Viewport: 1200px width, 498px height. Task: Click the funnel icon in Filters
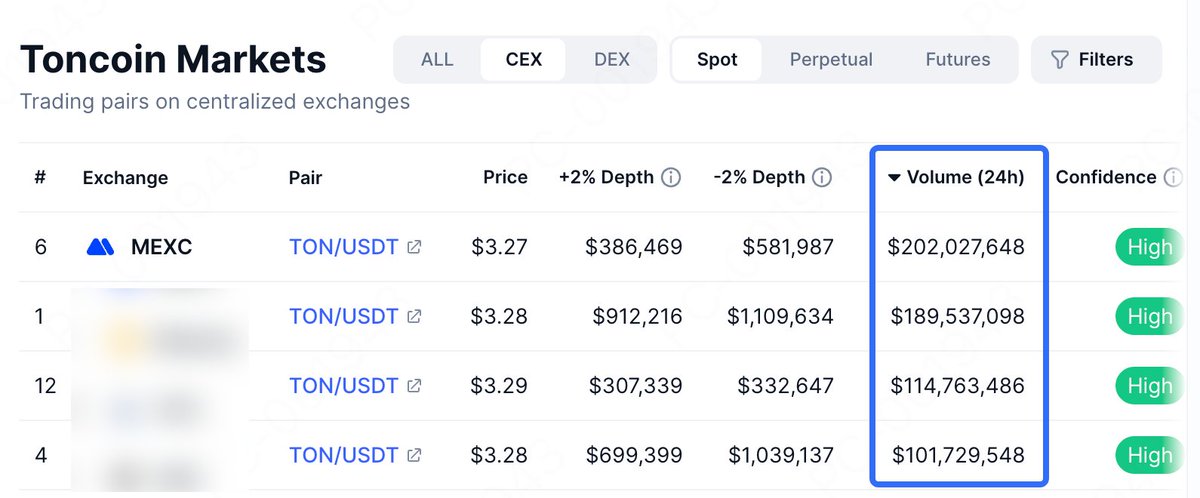tap(1060, 60)
